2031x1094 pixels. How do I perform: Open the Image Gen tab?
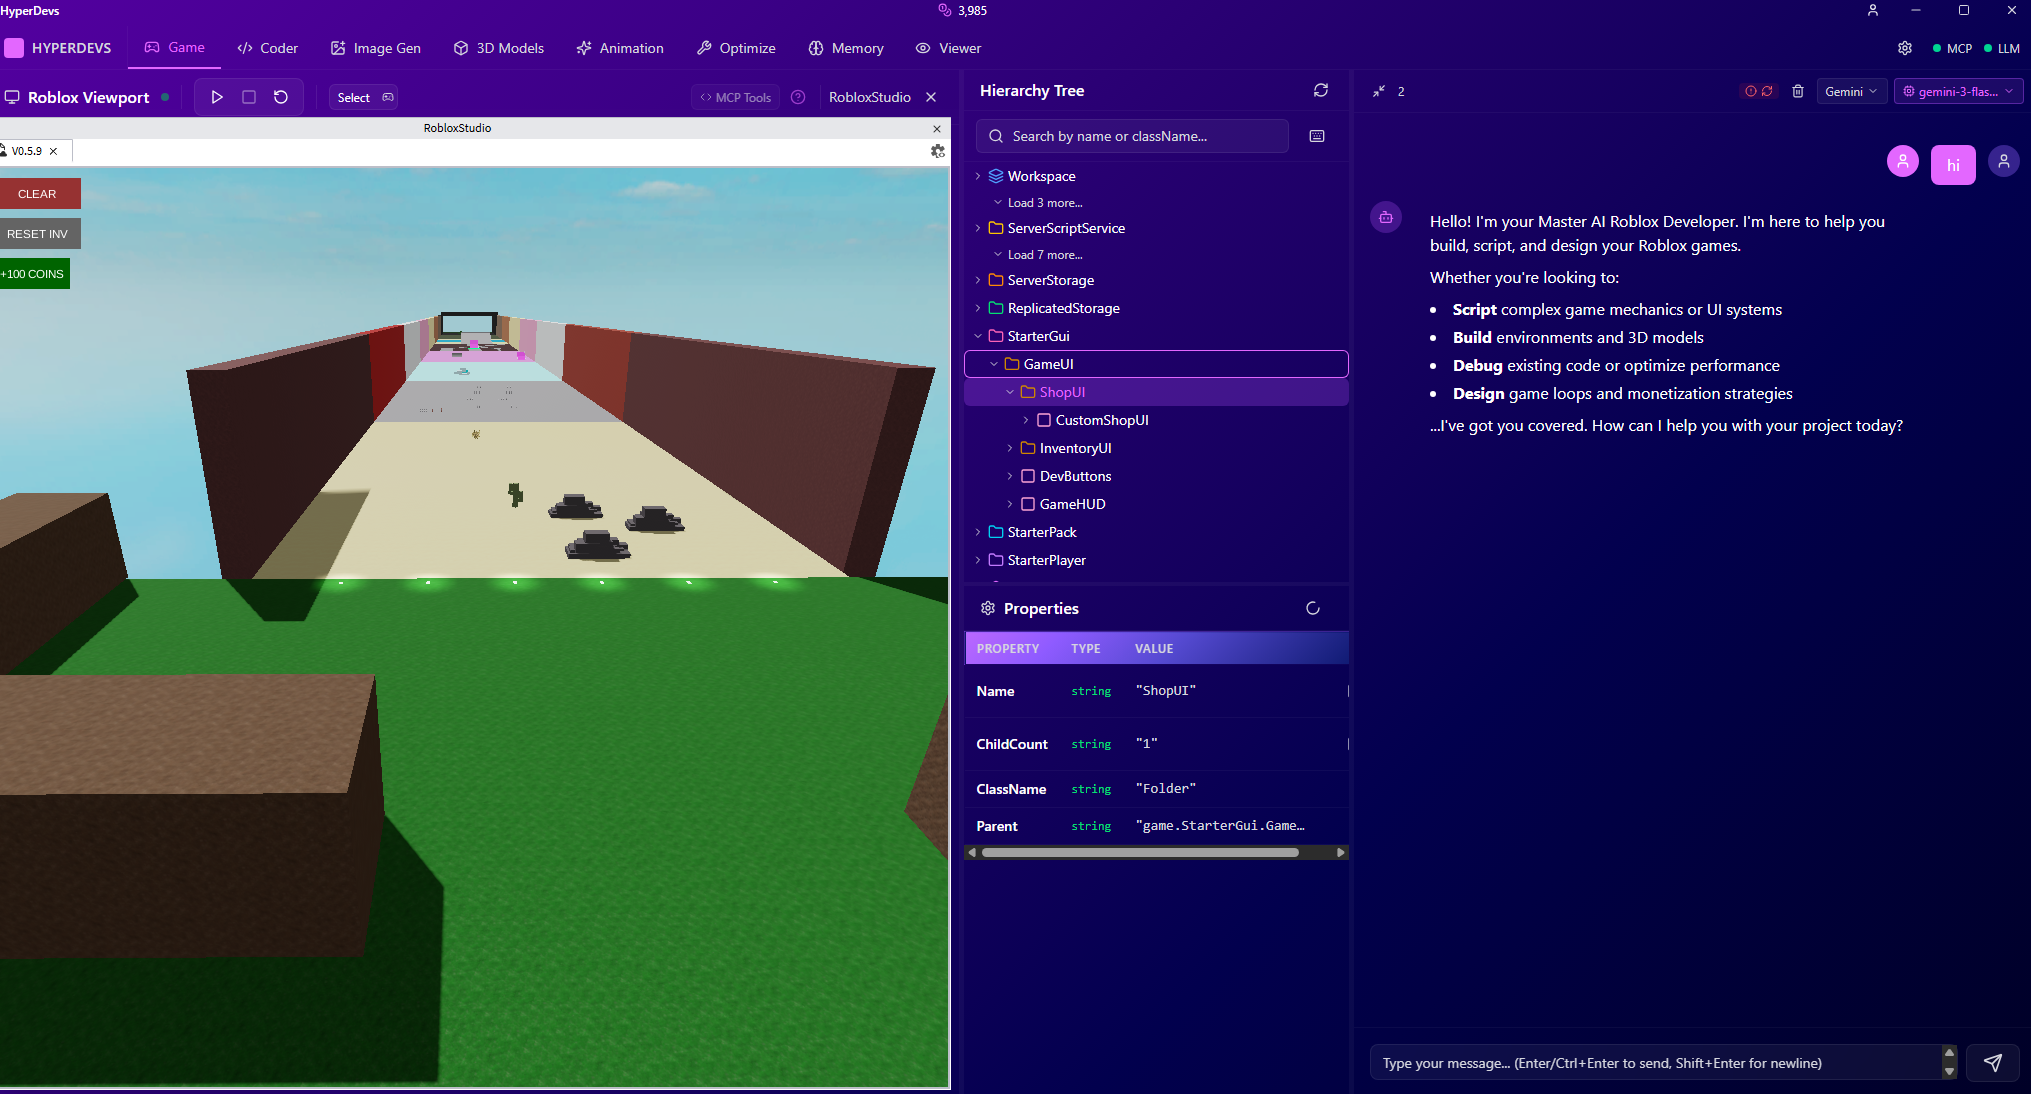[x=376, y=48]
